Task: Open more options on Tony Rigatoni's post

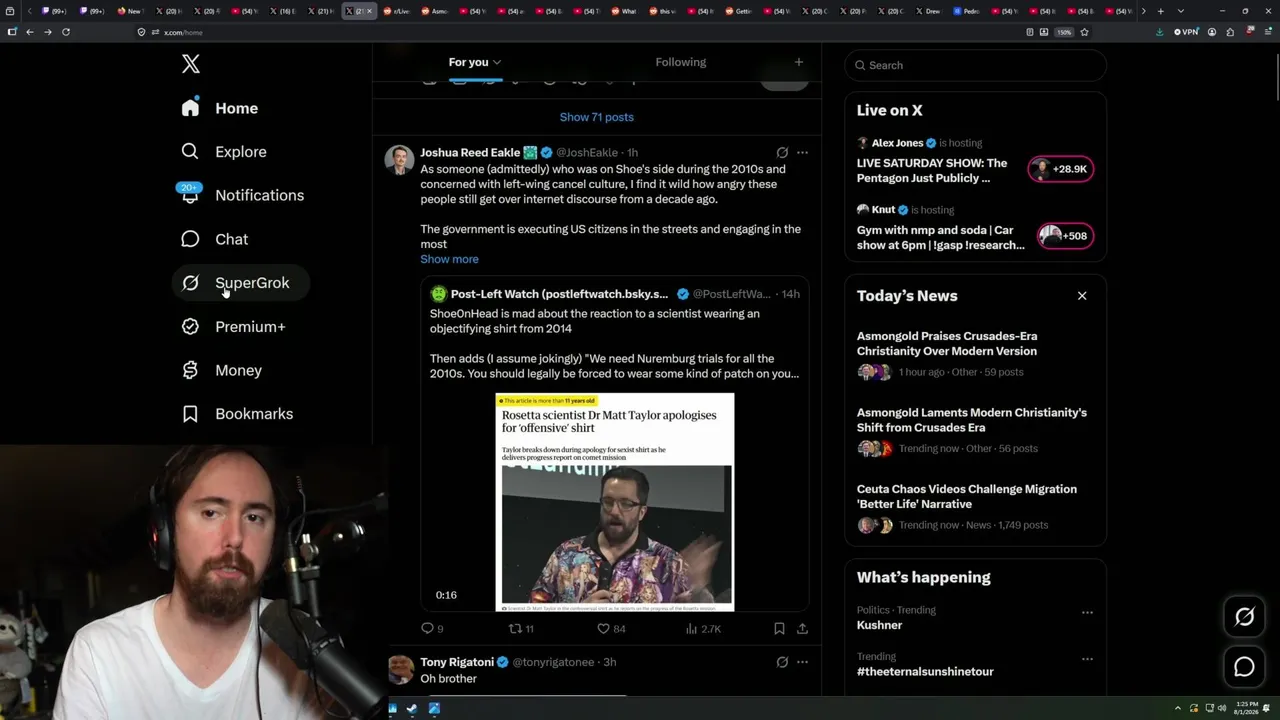Action: (x=802, y=662)
